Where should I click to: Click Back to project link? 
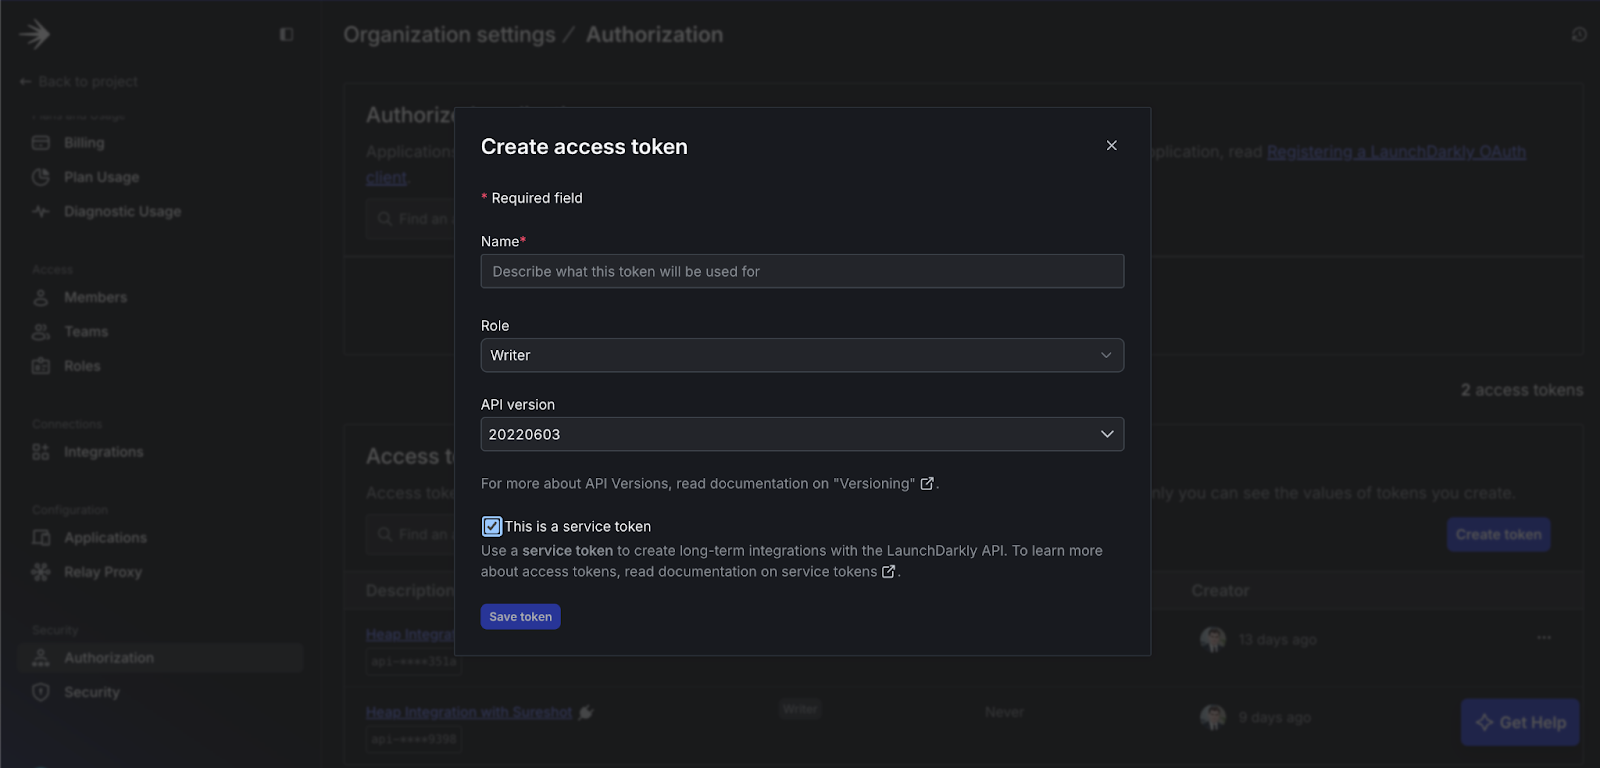(x=80, y=82)
